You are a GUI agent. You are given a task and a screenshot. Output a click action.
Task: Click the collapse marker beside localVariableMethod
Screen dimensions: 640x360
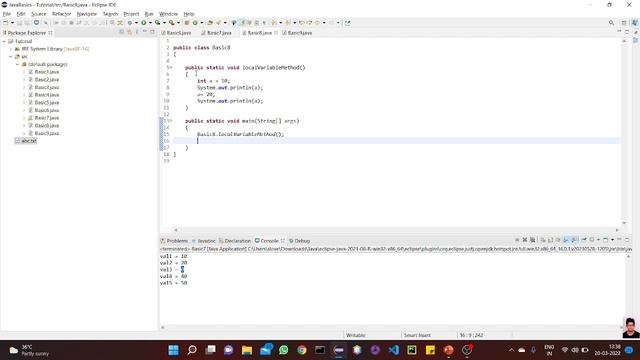point(171,68)
